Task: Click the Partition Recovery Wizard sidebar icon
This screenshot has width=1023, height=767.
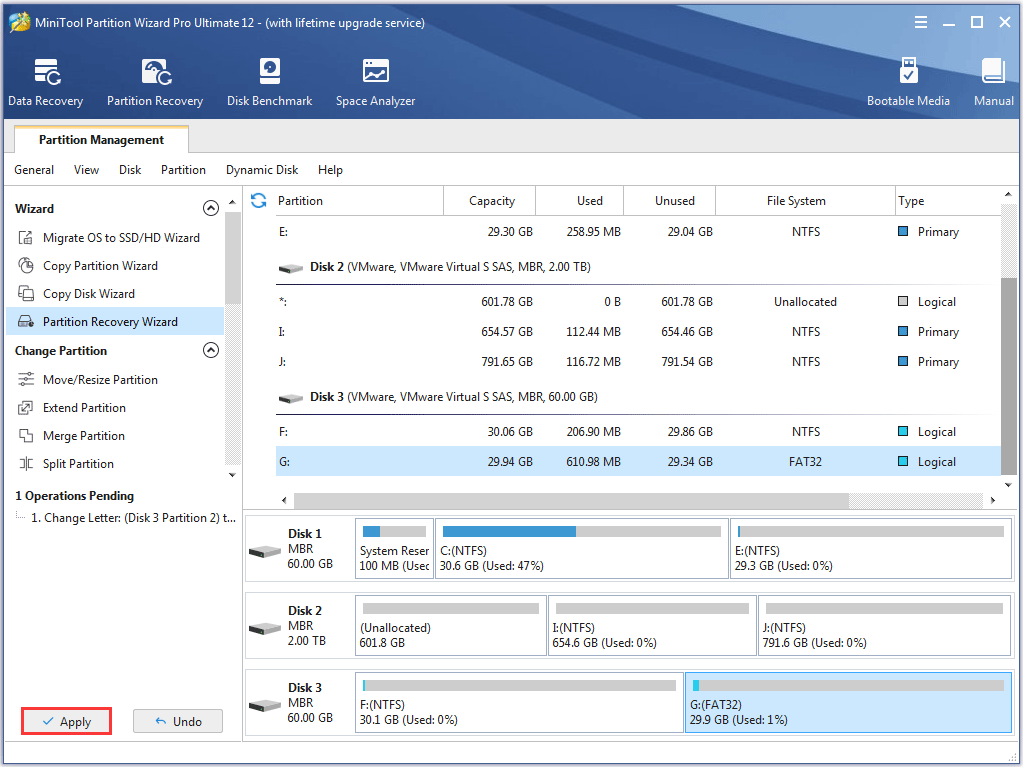Action: pyautogui.click(x=26, y=322)
